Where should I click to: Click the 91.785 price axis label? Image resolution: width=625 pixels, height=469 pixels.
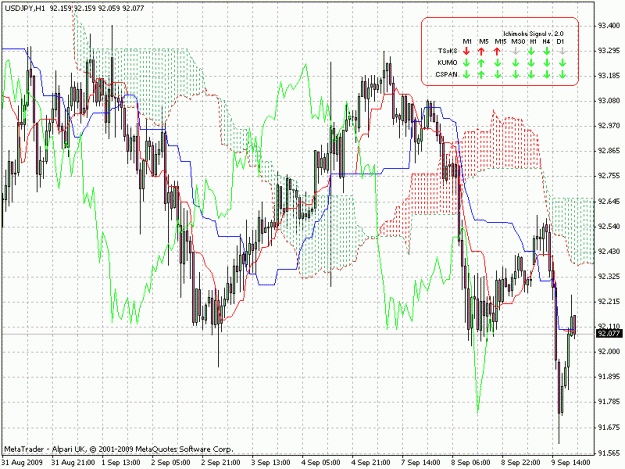pos(609,402)
